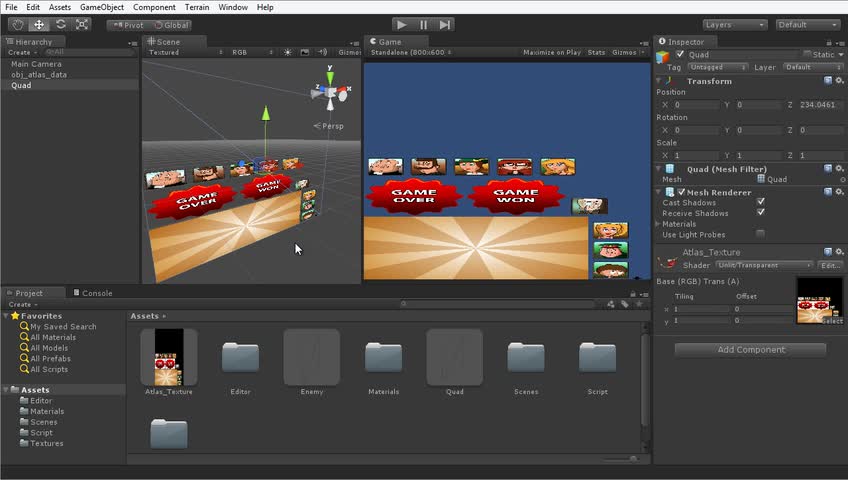Open the Transform component gear menu
This screenshot has width=848, height=480.
click(x=839, y=81)
